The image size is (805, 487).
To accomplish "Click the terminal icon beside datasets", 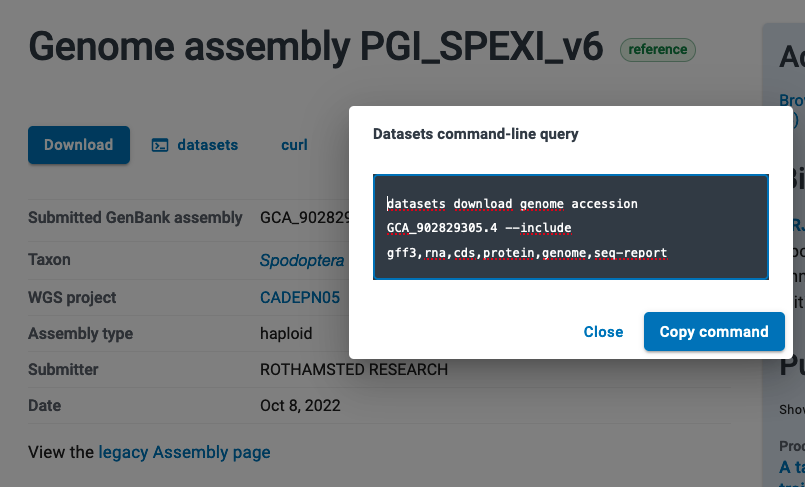I will click(x=159, y=145).
